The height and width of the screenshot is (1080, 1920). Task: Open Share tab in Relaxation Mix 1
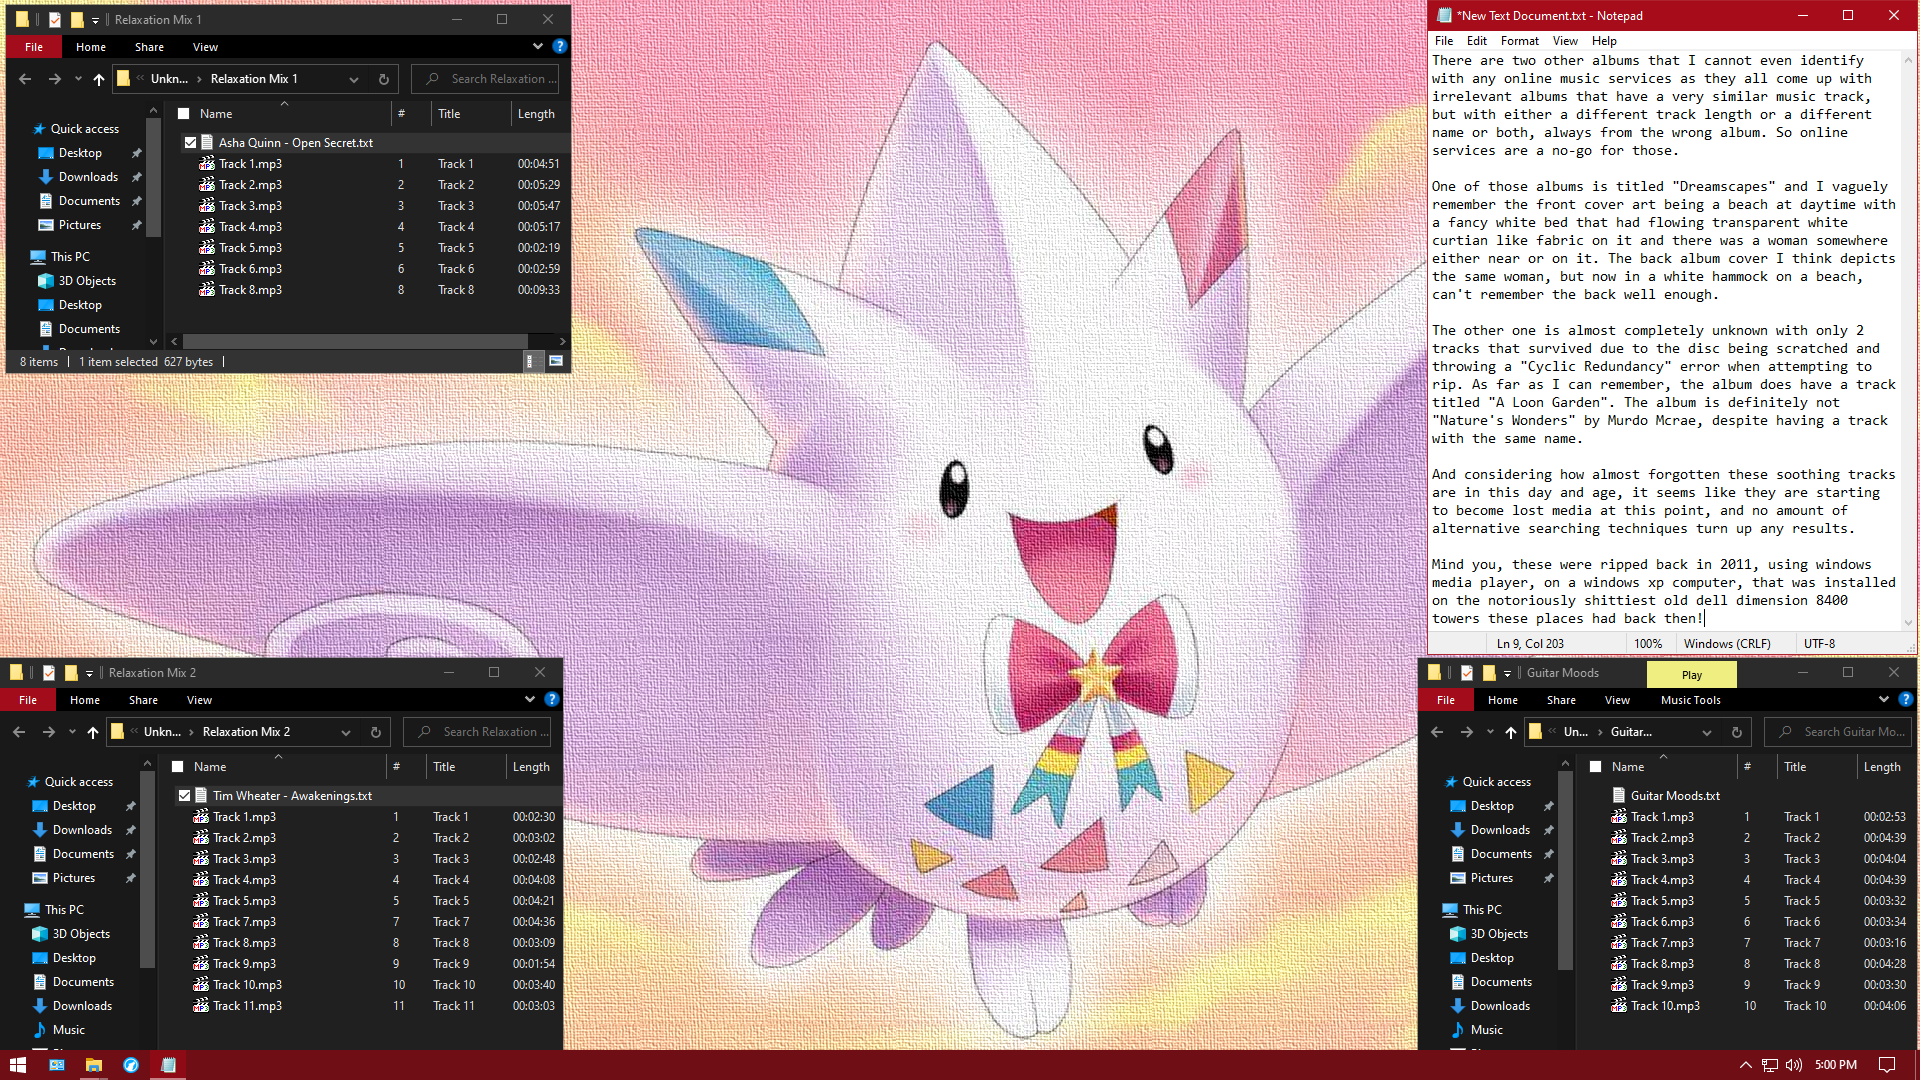coord(149,47)
